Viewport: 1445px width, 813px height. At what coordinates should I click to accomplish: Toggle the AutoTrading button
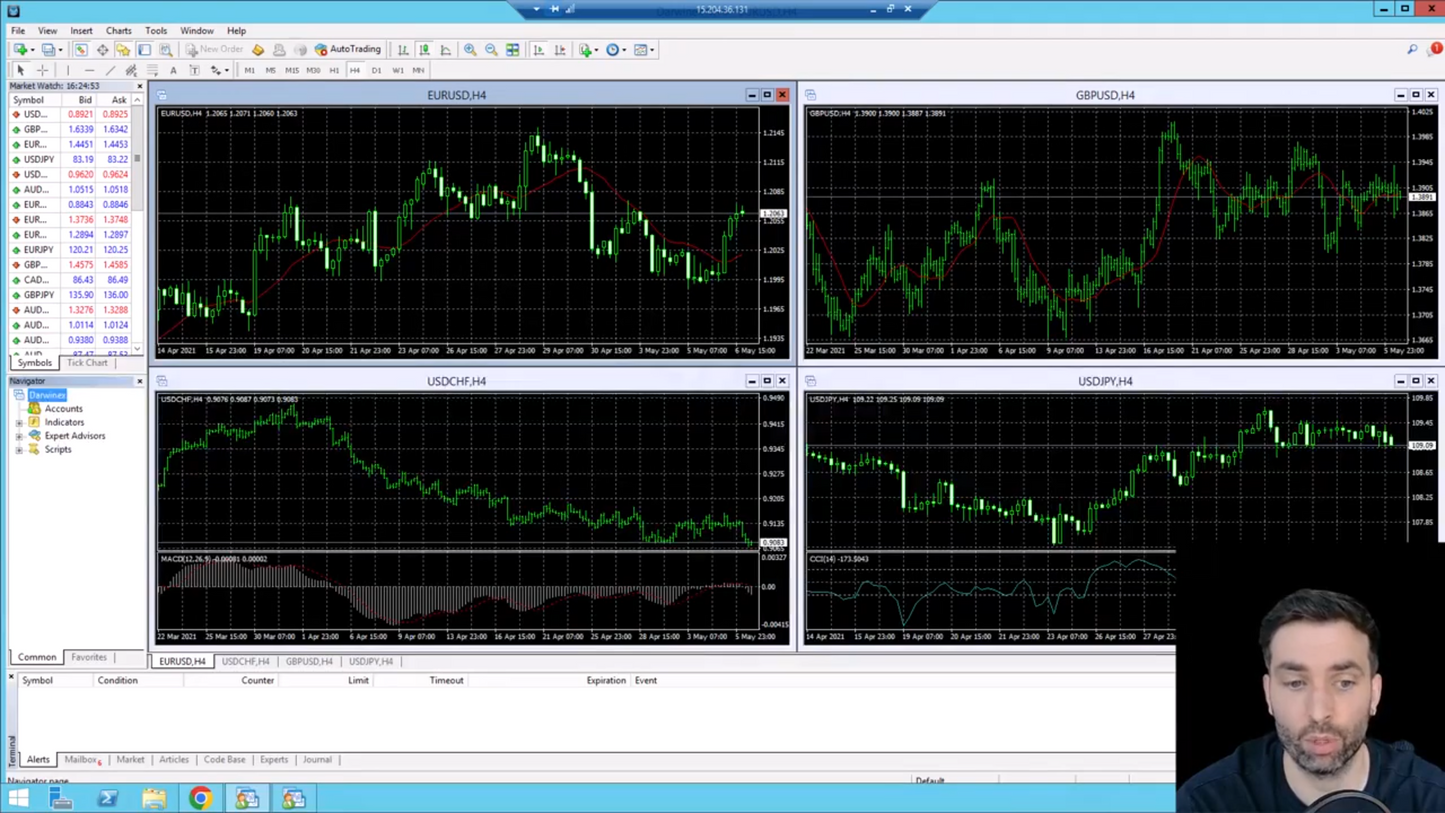click(x=348, y=49)
